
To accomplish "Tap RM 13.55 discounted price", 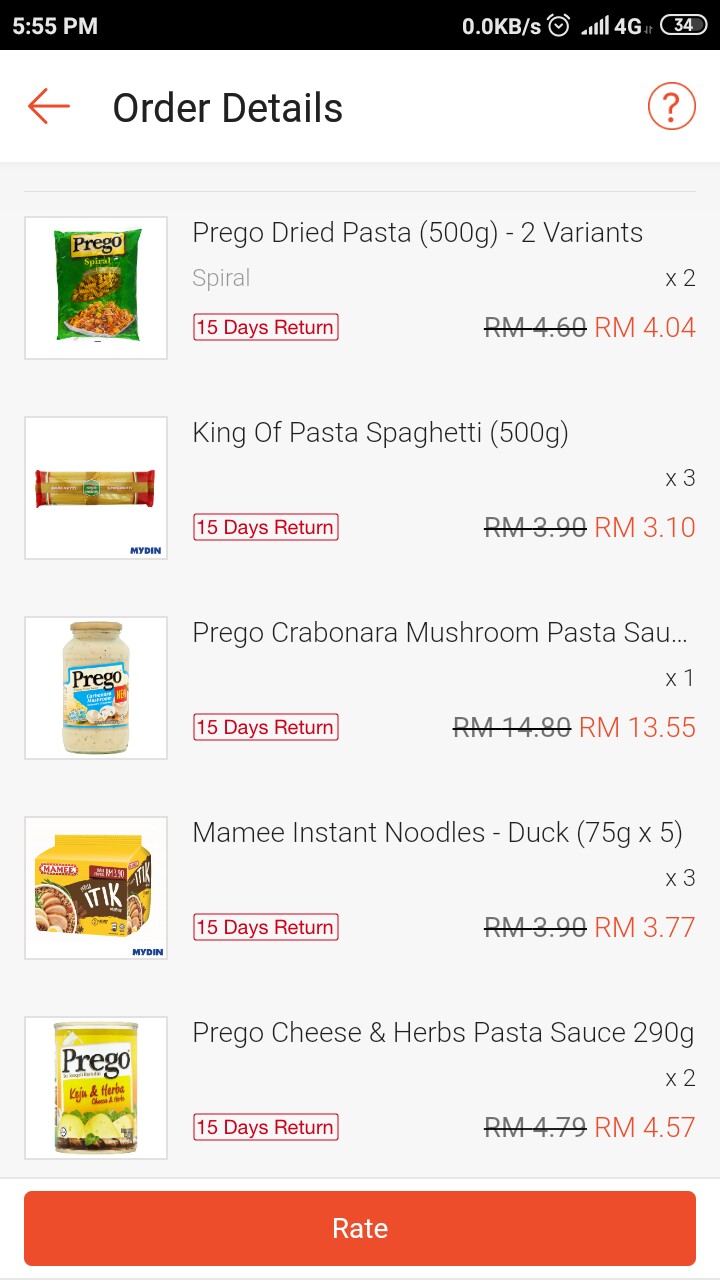I will pyautogui.click(x=637, y=727).
